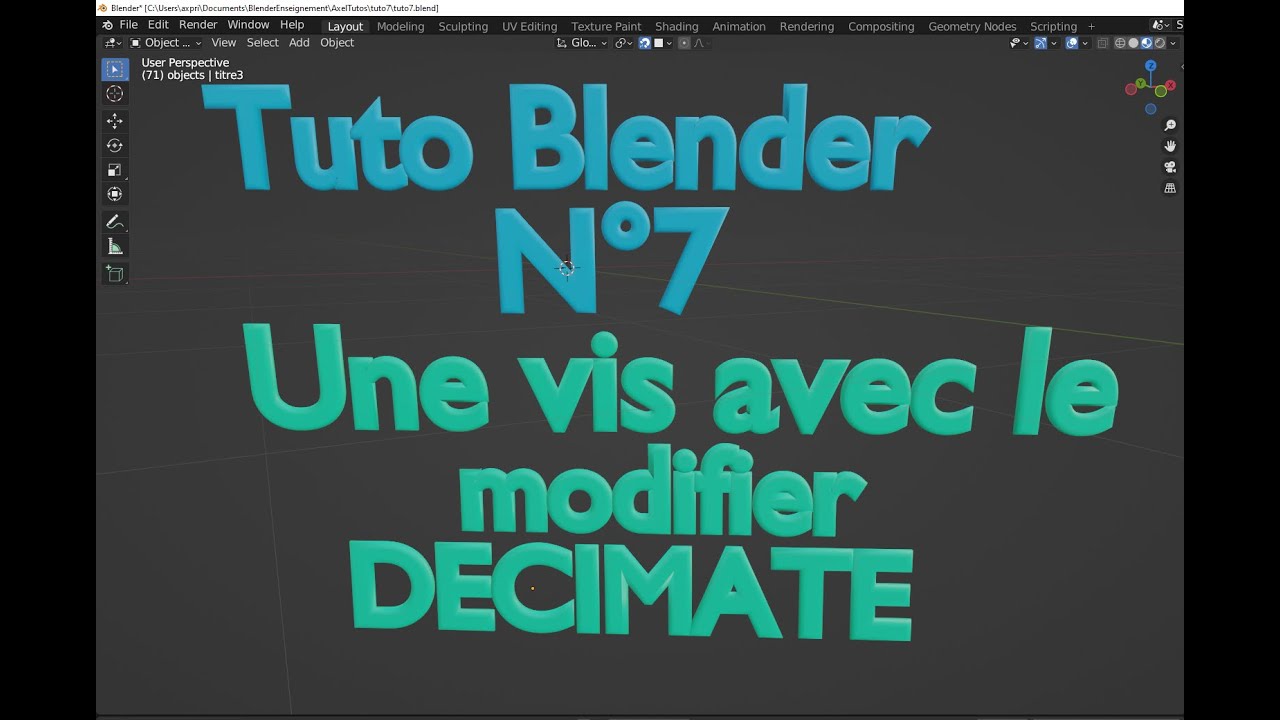Switch to the Modeling workspace tab
1280x720 pixels.
[x=400, y=26]
